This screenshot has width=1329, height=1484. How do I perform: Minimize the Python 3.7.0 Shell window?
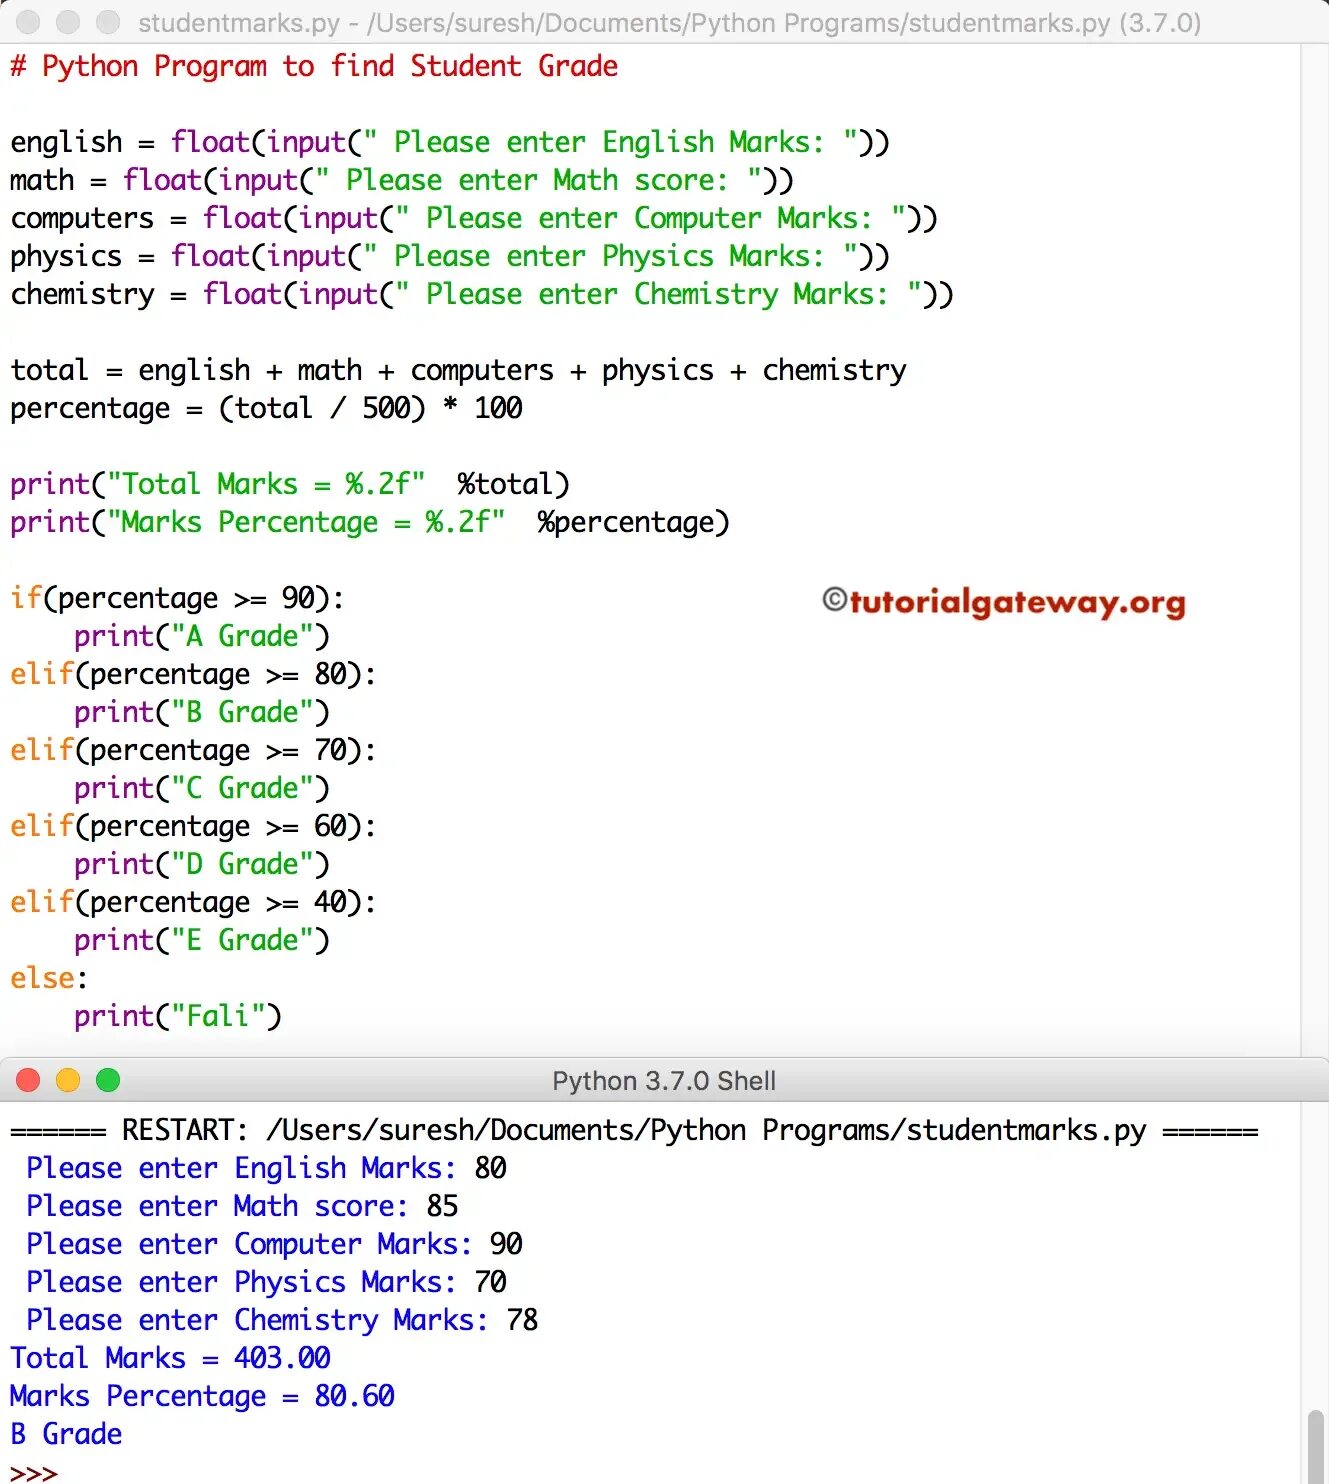(68, 1080)
